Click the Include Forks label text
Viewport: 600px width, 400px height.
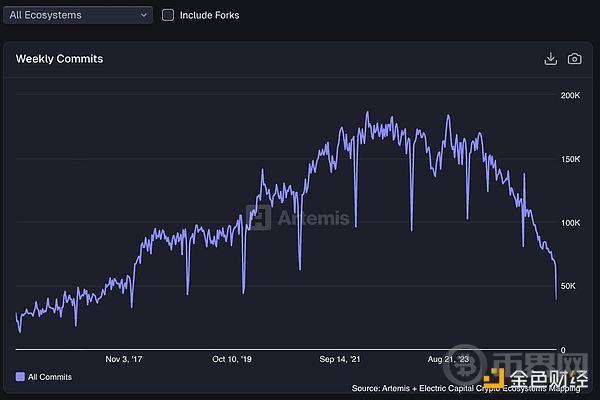click(x=209, y=15)
